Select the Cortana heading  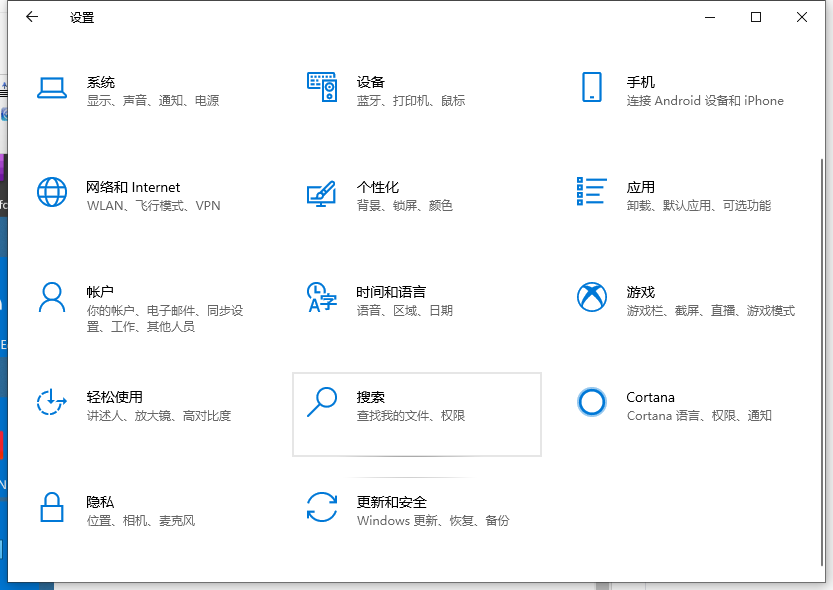coord(650,397)
